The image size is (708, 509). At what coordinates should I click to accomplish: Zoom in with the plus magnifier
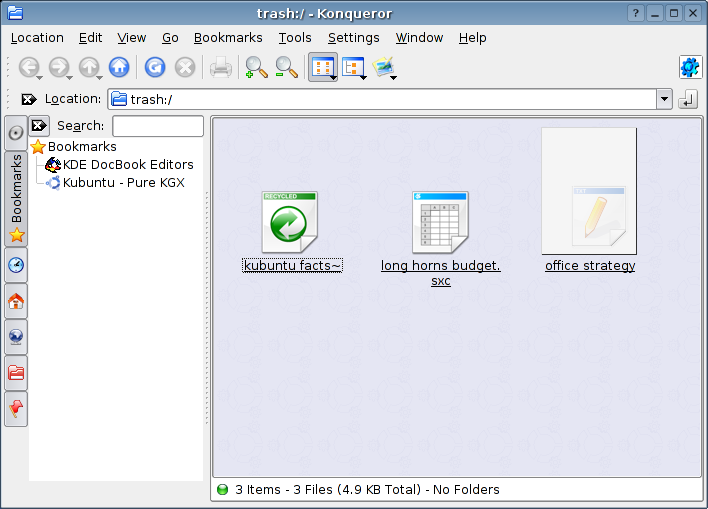(256, 67)
